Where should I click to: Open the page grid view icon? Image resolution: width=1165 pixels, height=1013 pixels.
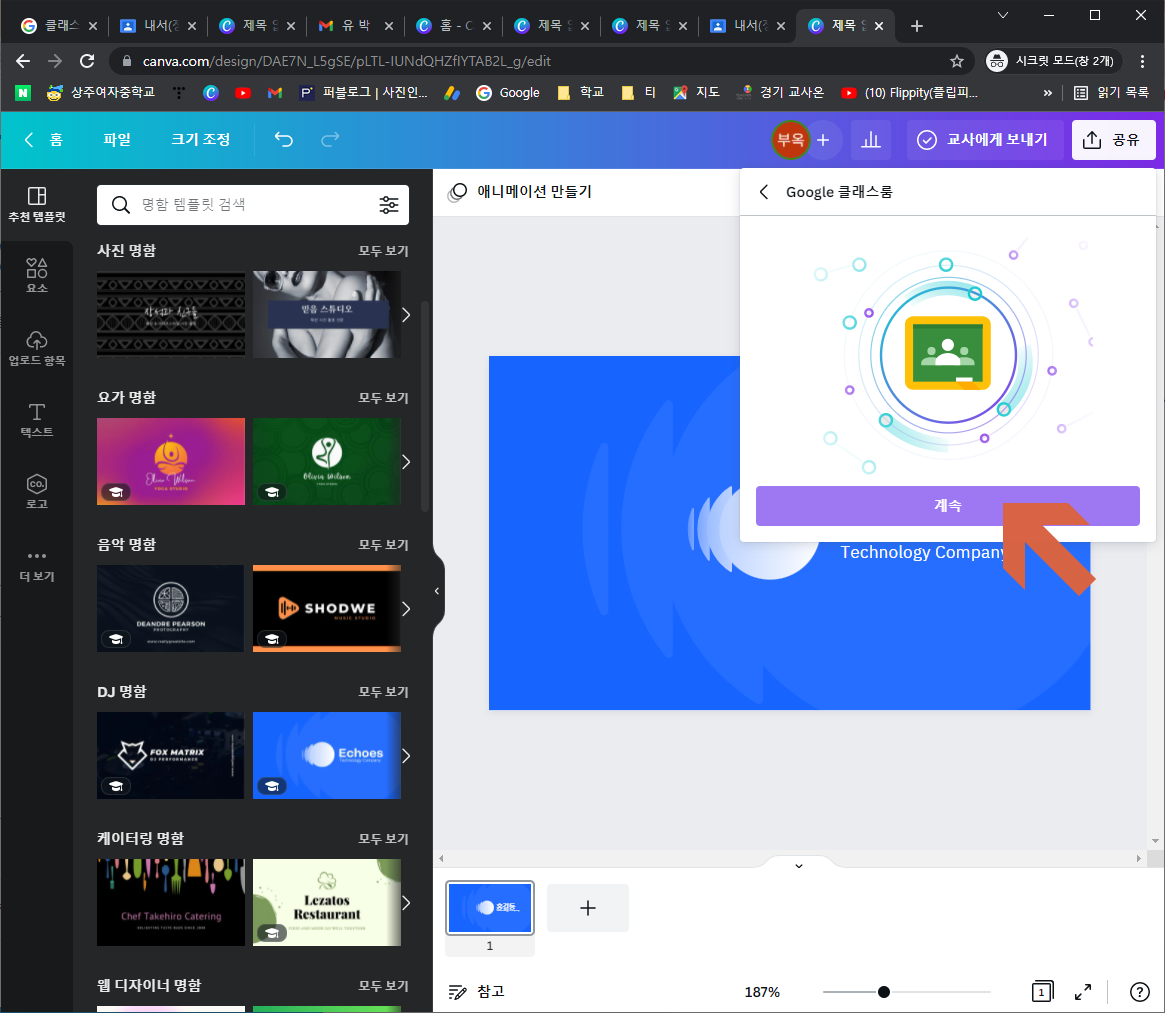pyautogui.click(x=1042, y=991)
